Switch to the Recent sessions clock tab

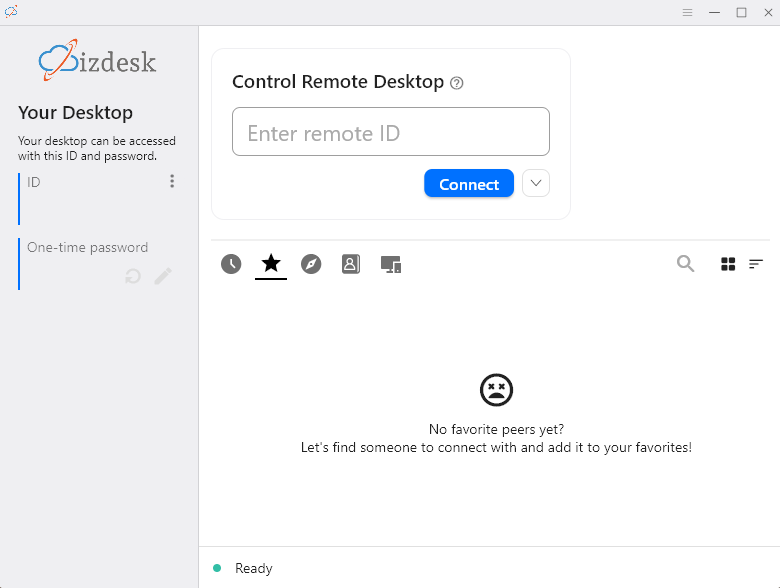point(231,264)
